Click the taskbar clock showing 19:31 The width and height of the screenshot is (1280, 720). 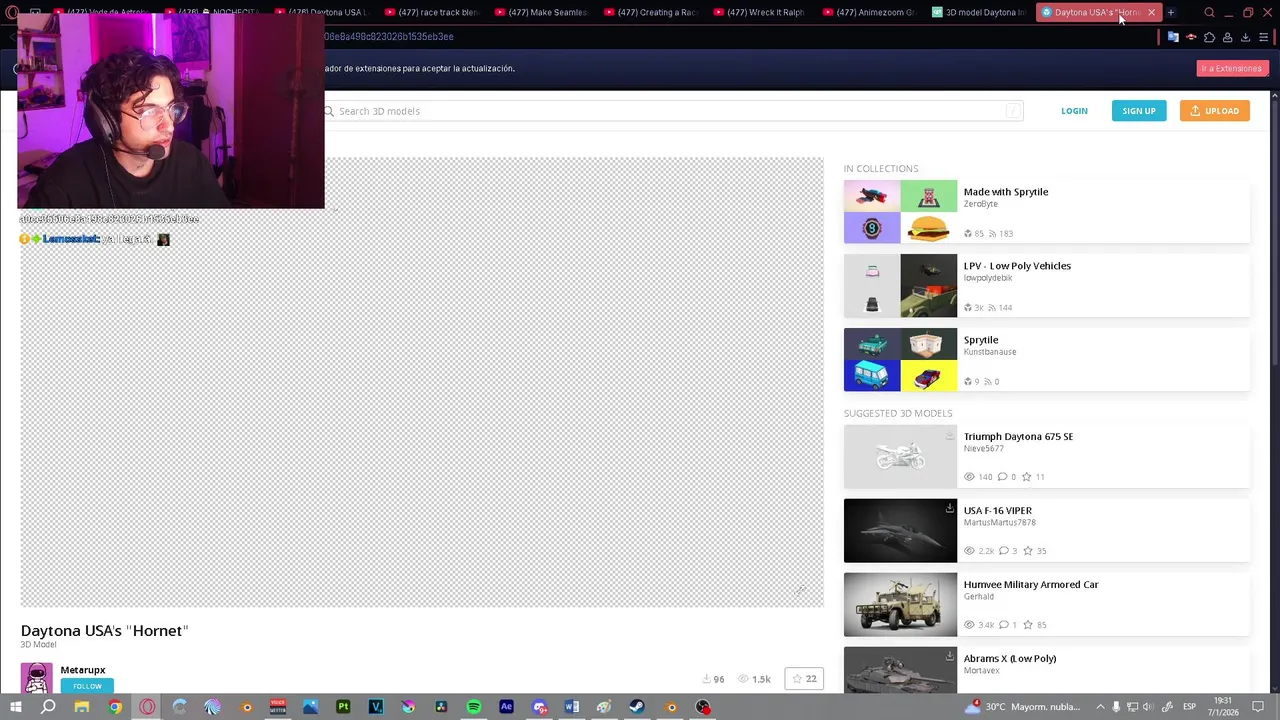coord(1223,707)
